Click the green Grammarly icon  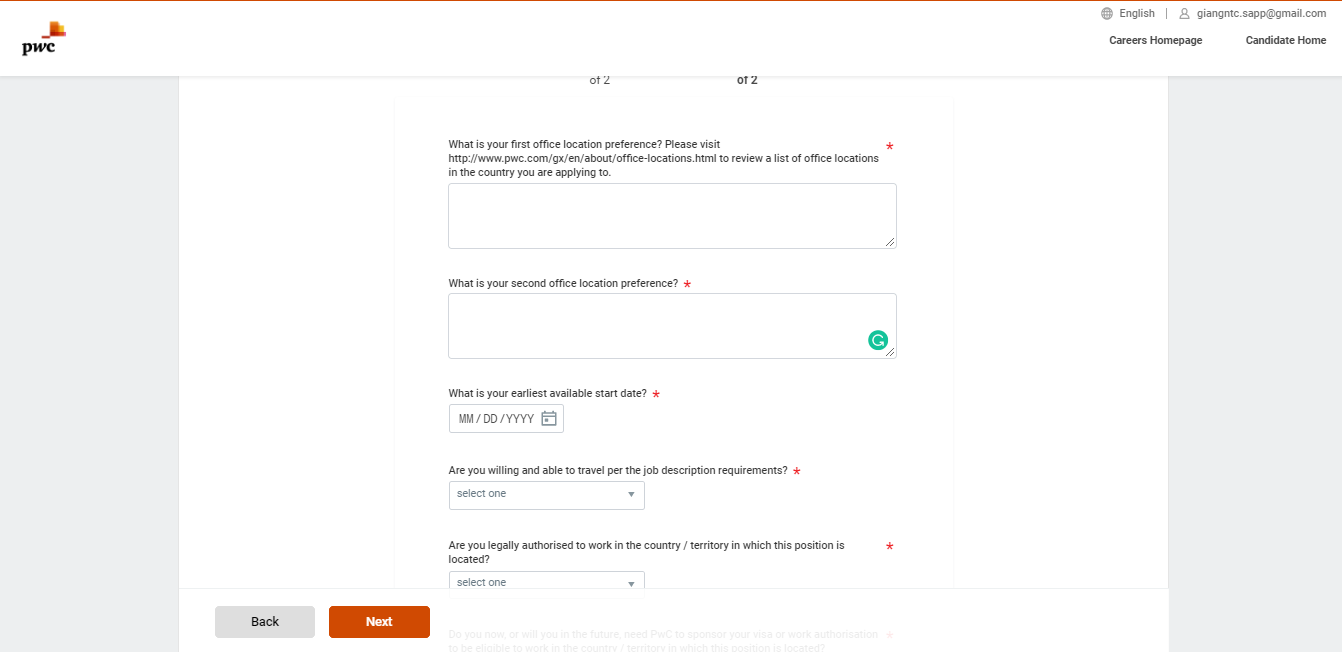878,340
